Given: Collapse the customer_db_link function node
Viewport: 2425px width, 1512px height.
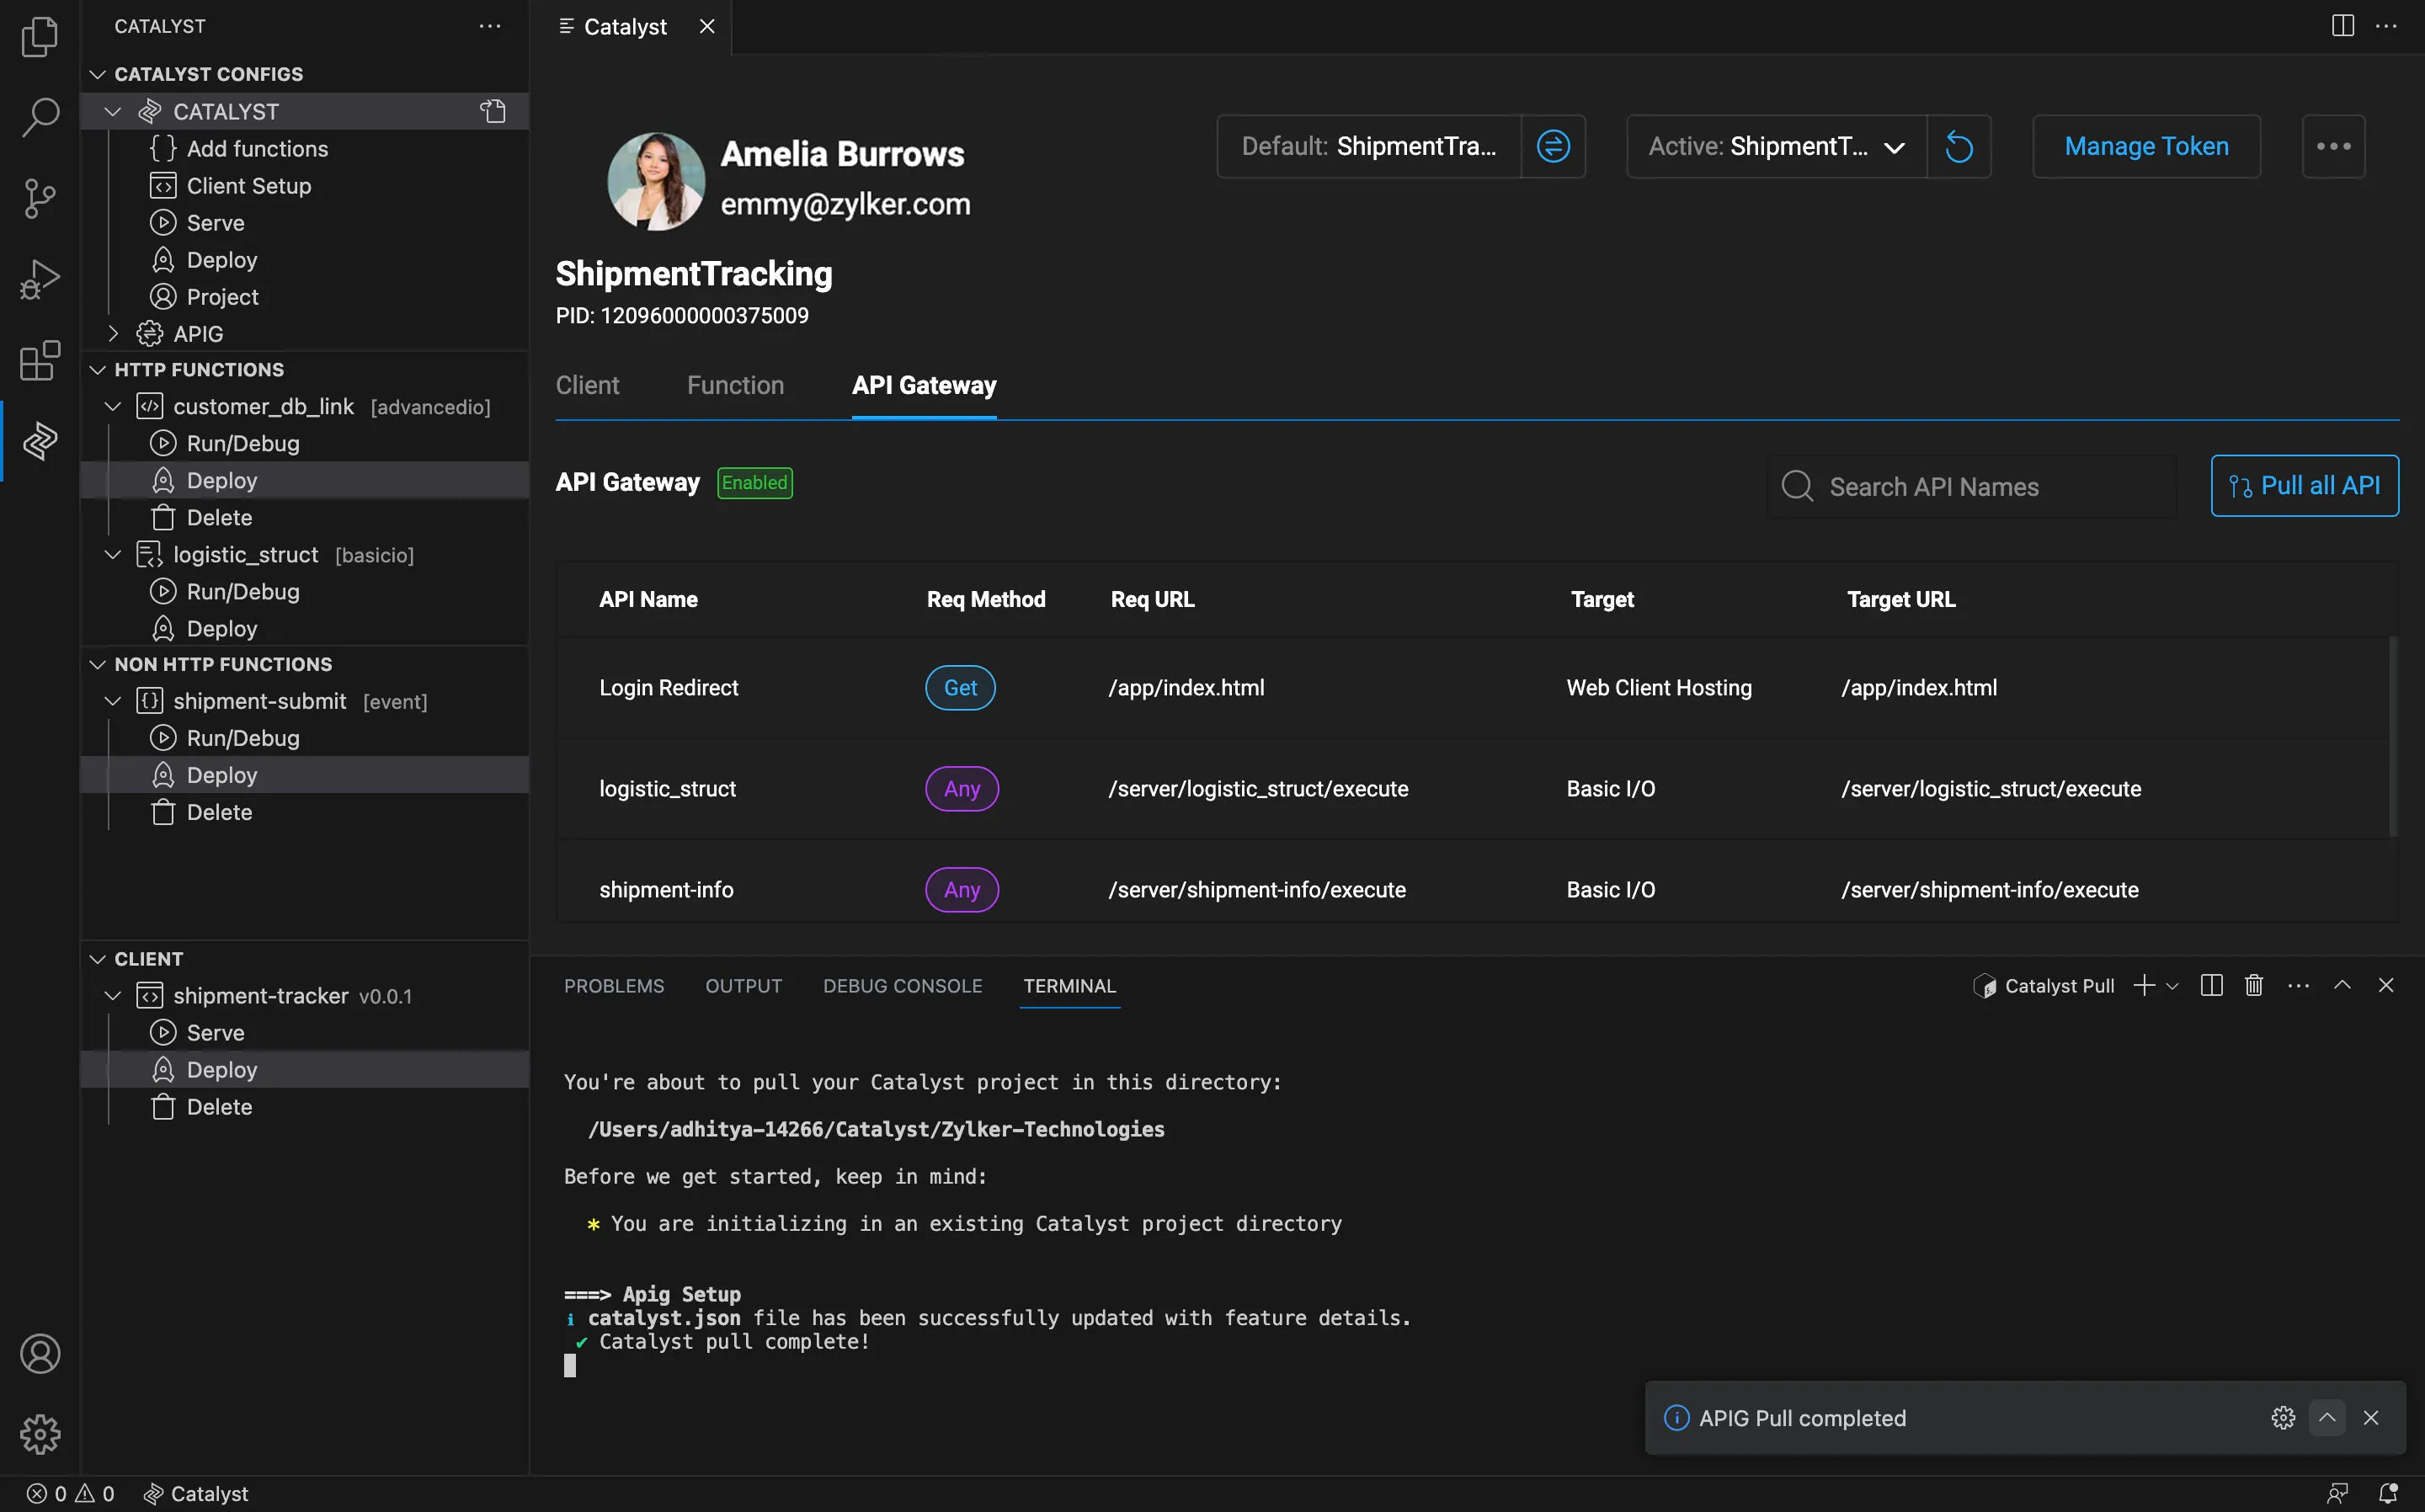Looking at the screenshot, I should (113, 406).
